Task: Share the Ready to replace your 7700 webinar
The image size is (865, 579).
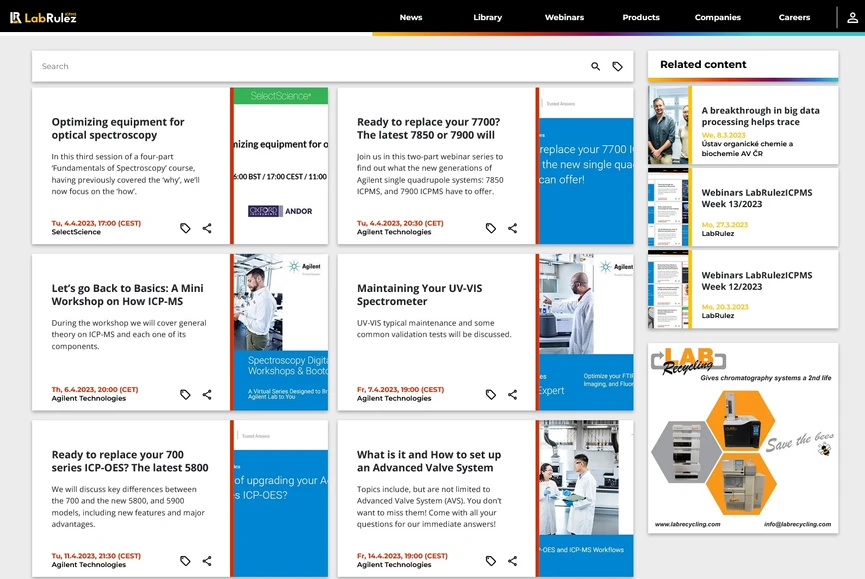Action: click(x=512, y=228)
